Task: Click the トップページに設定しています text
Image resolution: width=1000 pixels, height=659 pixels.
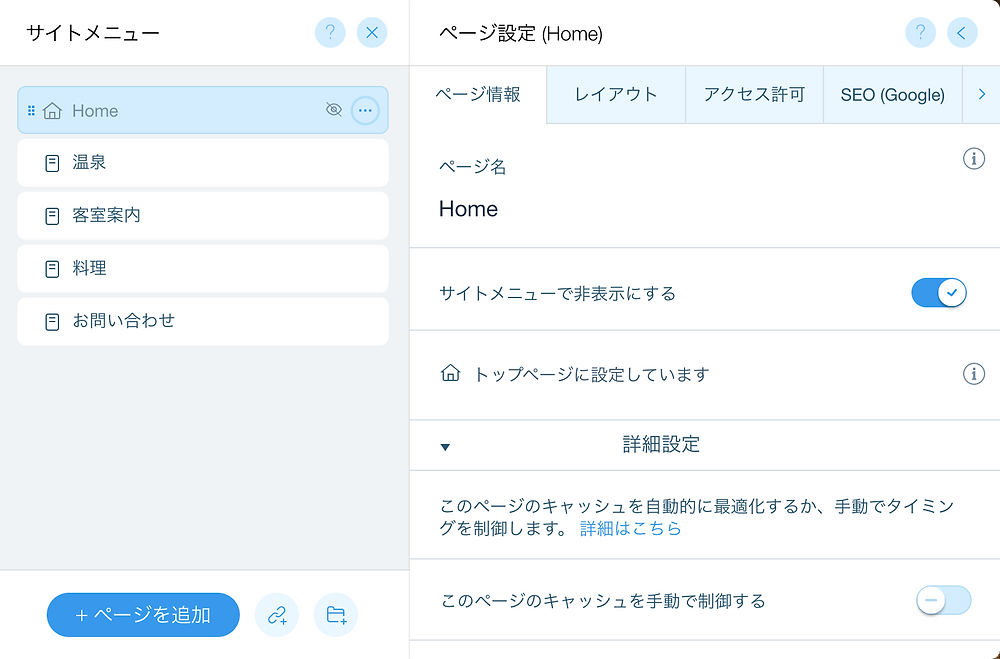Action: [x=591, y=374]
